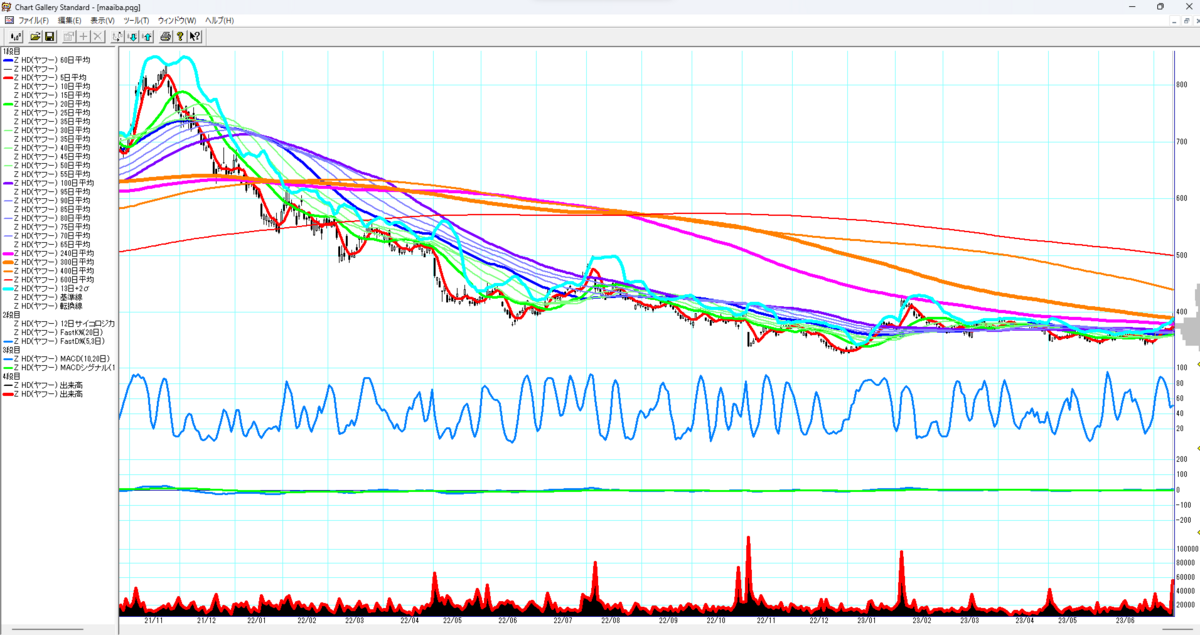The height and width of the screenshot is (635, 1200).
Task: Select the 1段目 section header
Action: coord(11,52)
